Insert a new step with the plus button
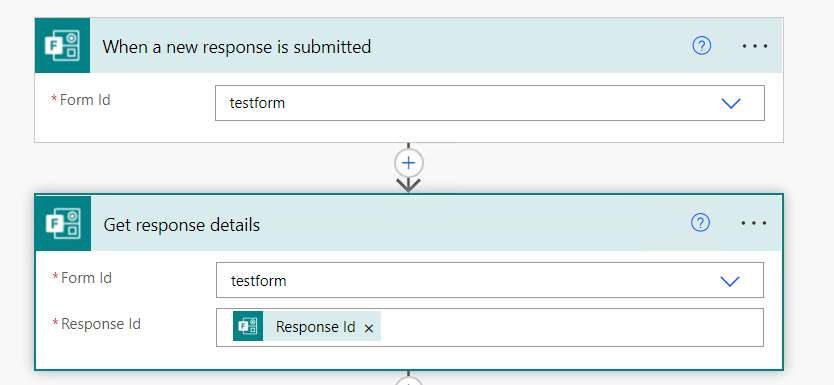The image size is (834, 385). coord(408,163)
